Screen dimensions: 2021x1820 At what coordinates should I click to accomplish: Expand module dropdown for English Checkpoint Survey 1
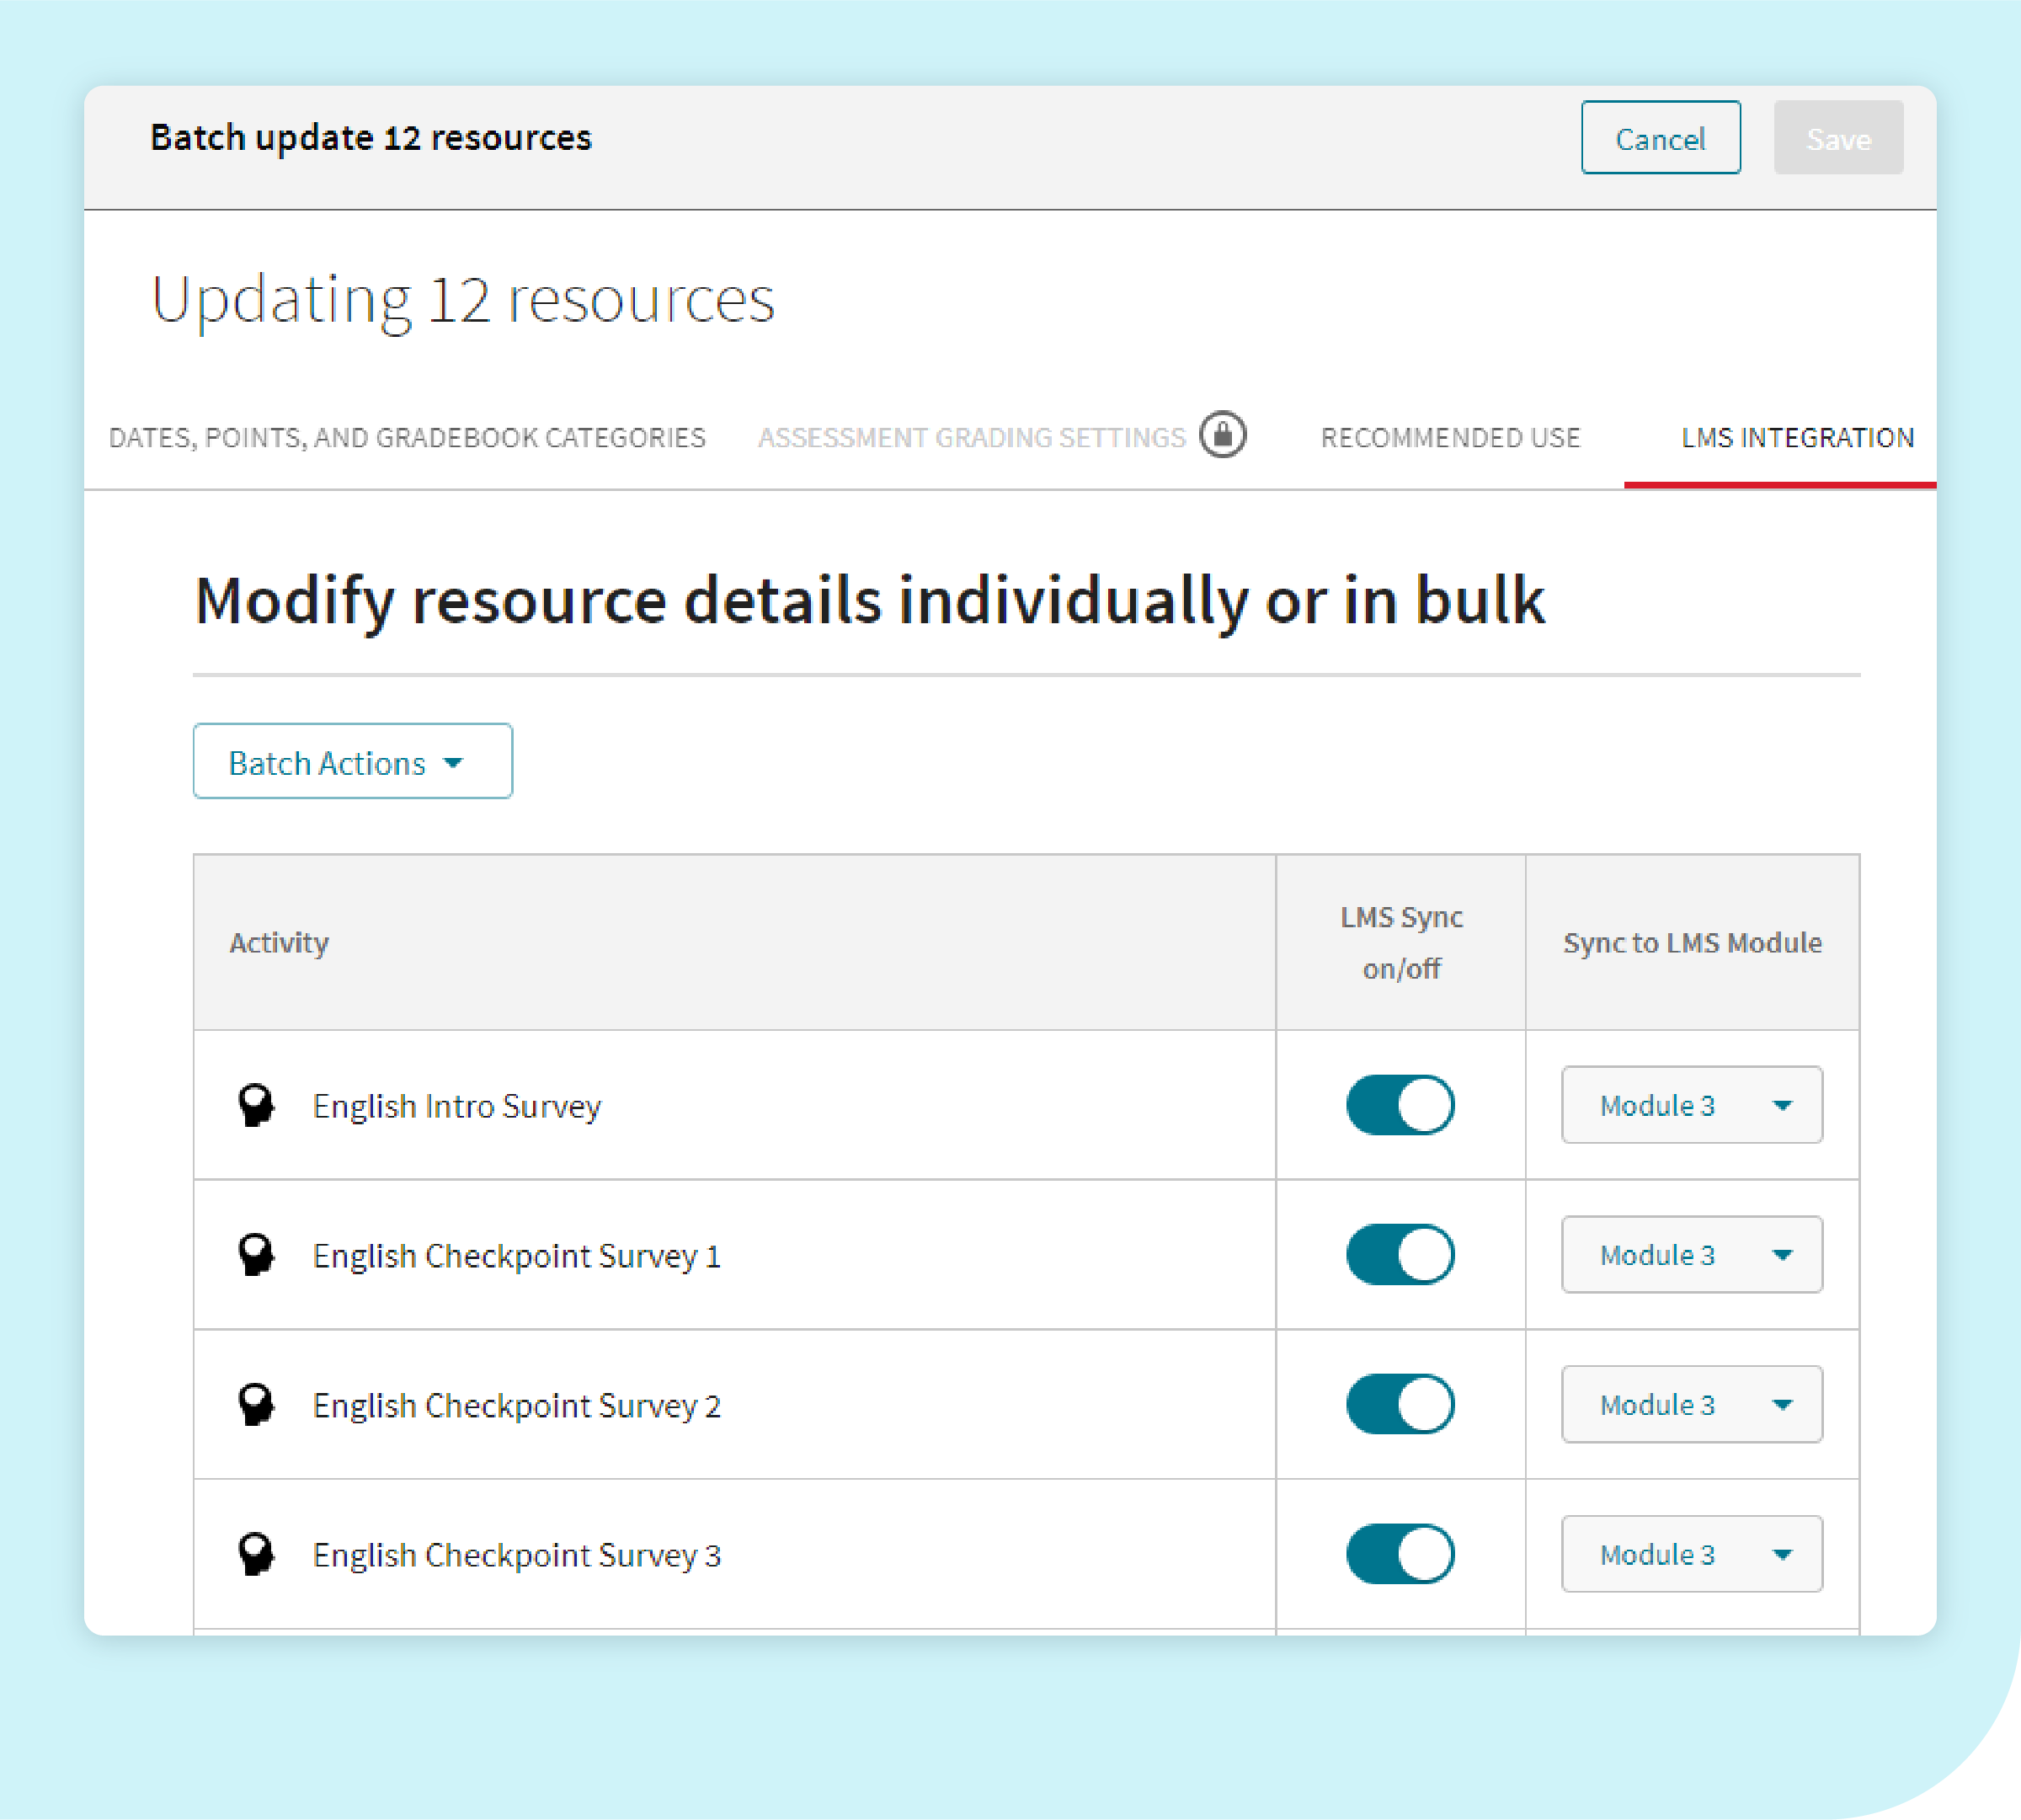1691,1254
